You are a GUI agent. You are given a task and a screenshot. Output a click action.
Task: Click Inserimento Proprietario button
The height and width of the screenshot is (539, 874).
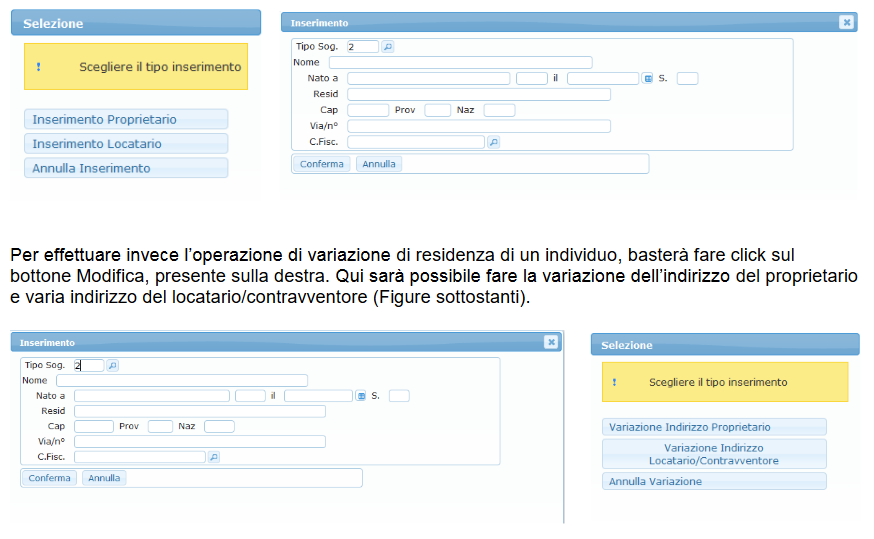(x=126, y=120)
